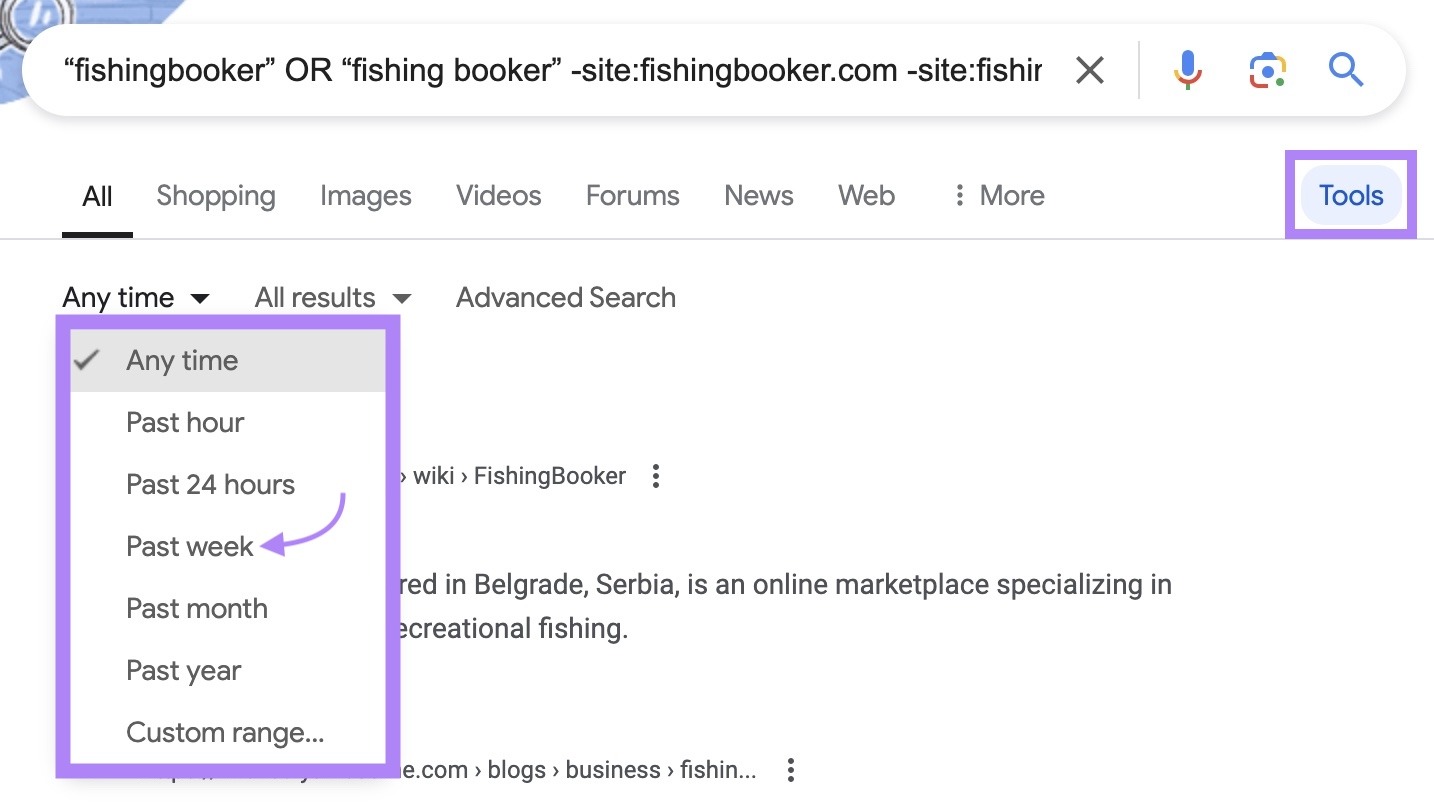Open the Any time dropdown
1434x804 pixels.
pyautogui.click(x=137, y=297)
